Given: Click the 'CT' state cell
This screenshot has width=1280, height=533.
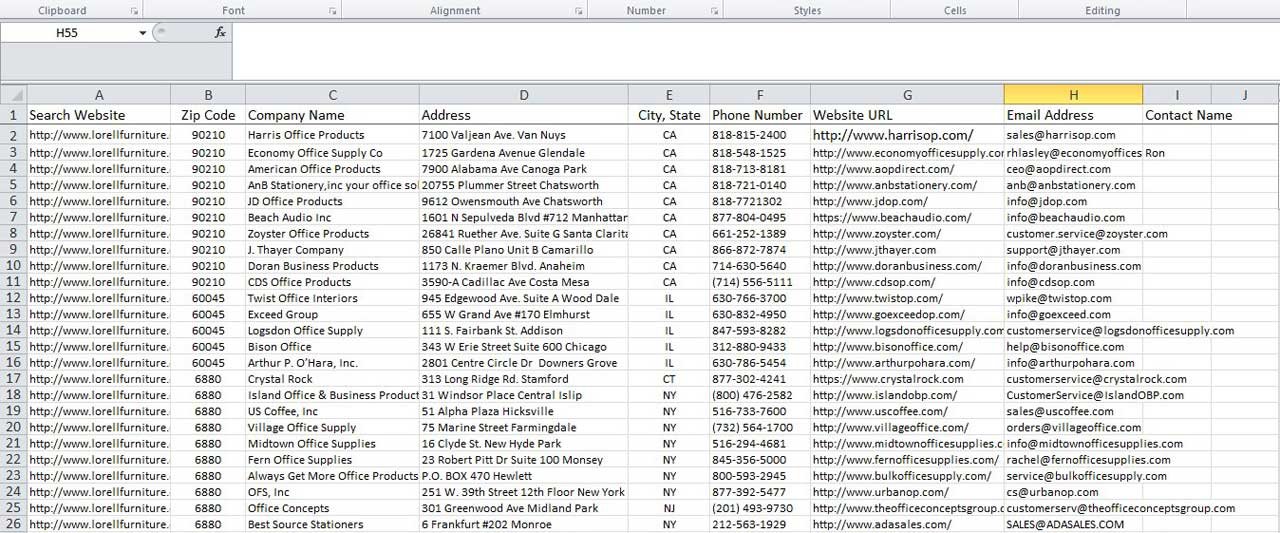Looking at the screenshot, I should pyautogui.click(x=669, y=379).
